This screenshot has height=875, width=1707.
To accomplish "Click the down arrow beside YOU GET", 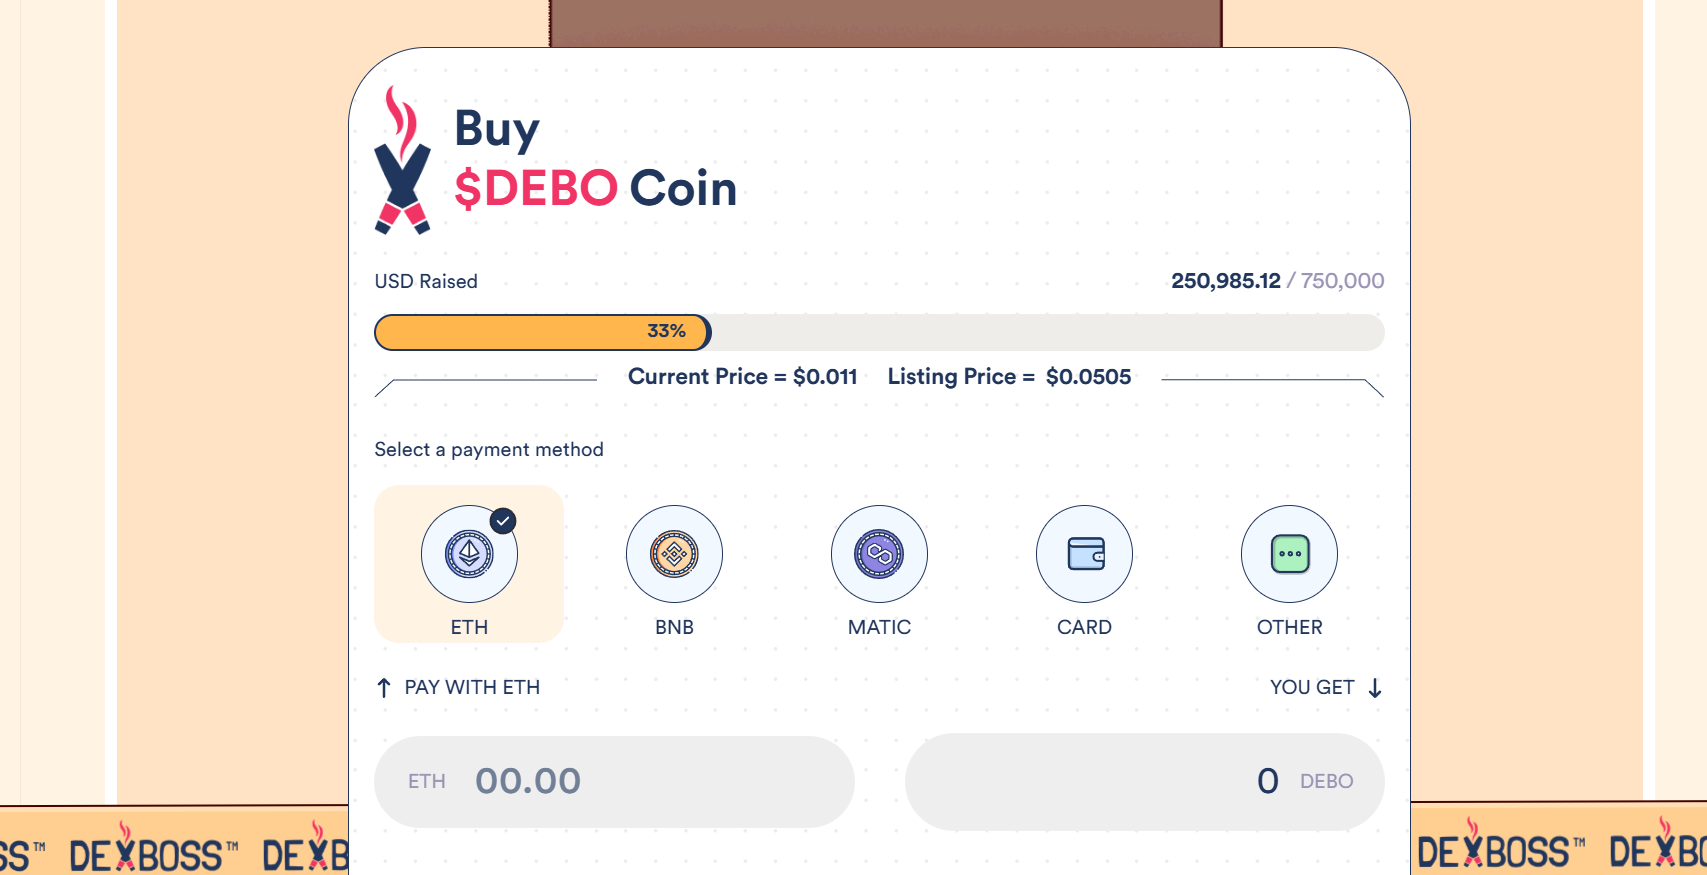I will [x=1375, y=688].
